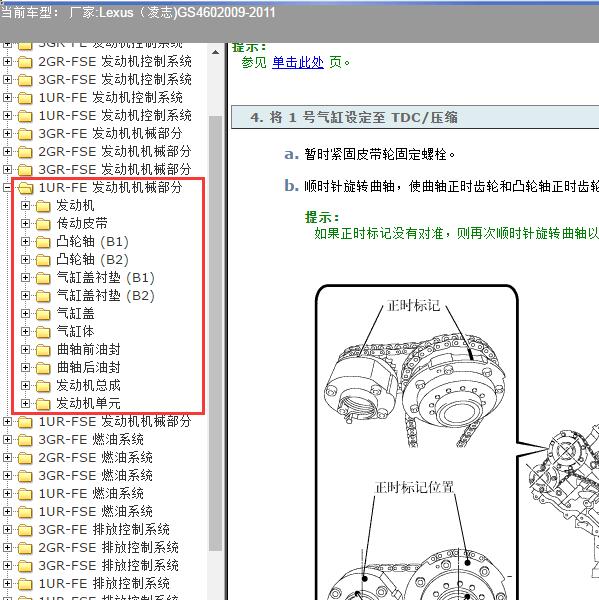Select the 发动机单元 tree item

(x=88, y=403)
